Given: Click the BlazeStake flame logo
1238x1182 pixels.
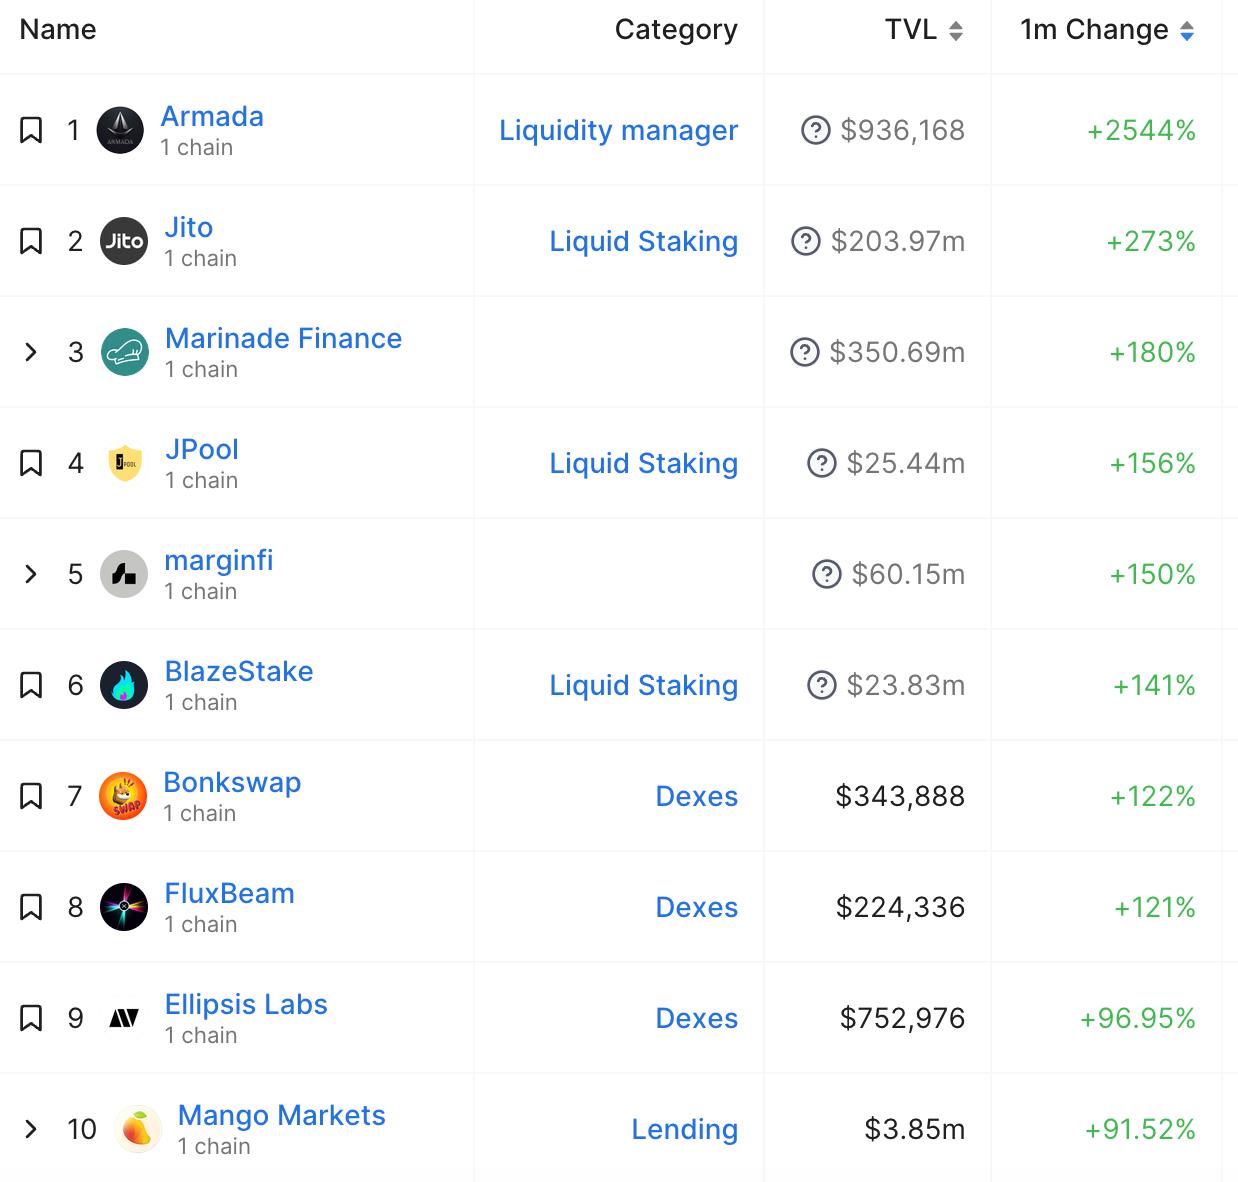Looking at the screenshot, I should pyautogui.click(x=124, y=685).
